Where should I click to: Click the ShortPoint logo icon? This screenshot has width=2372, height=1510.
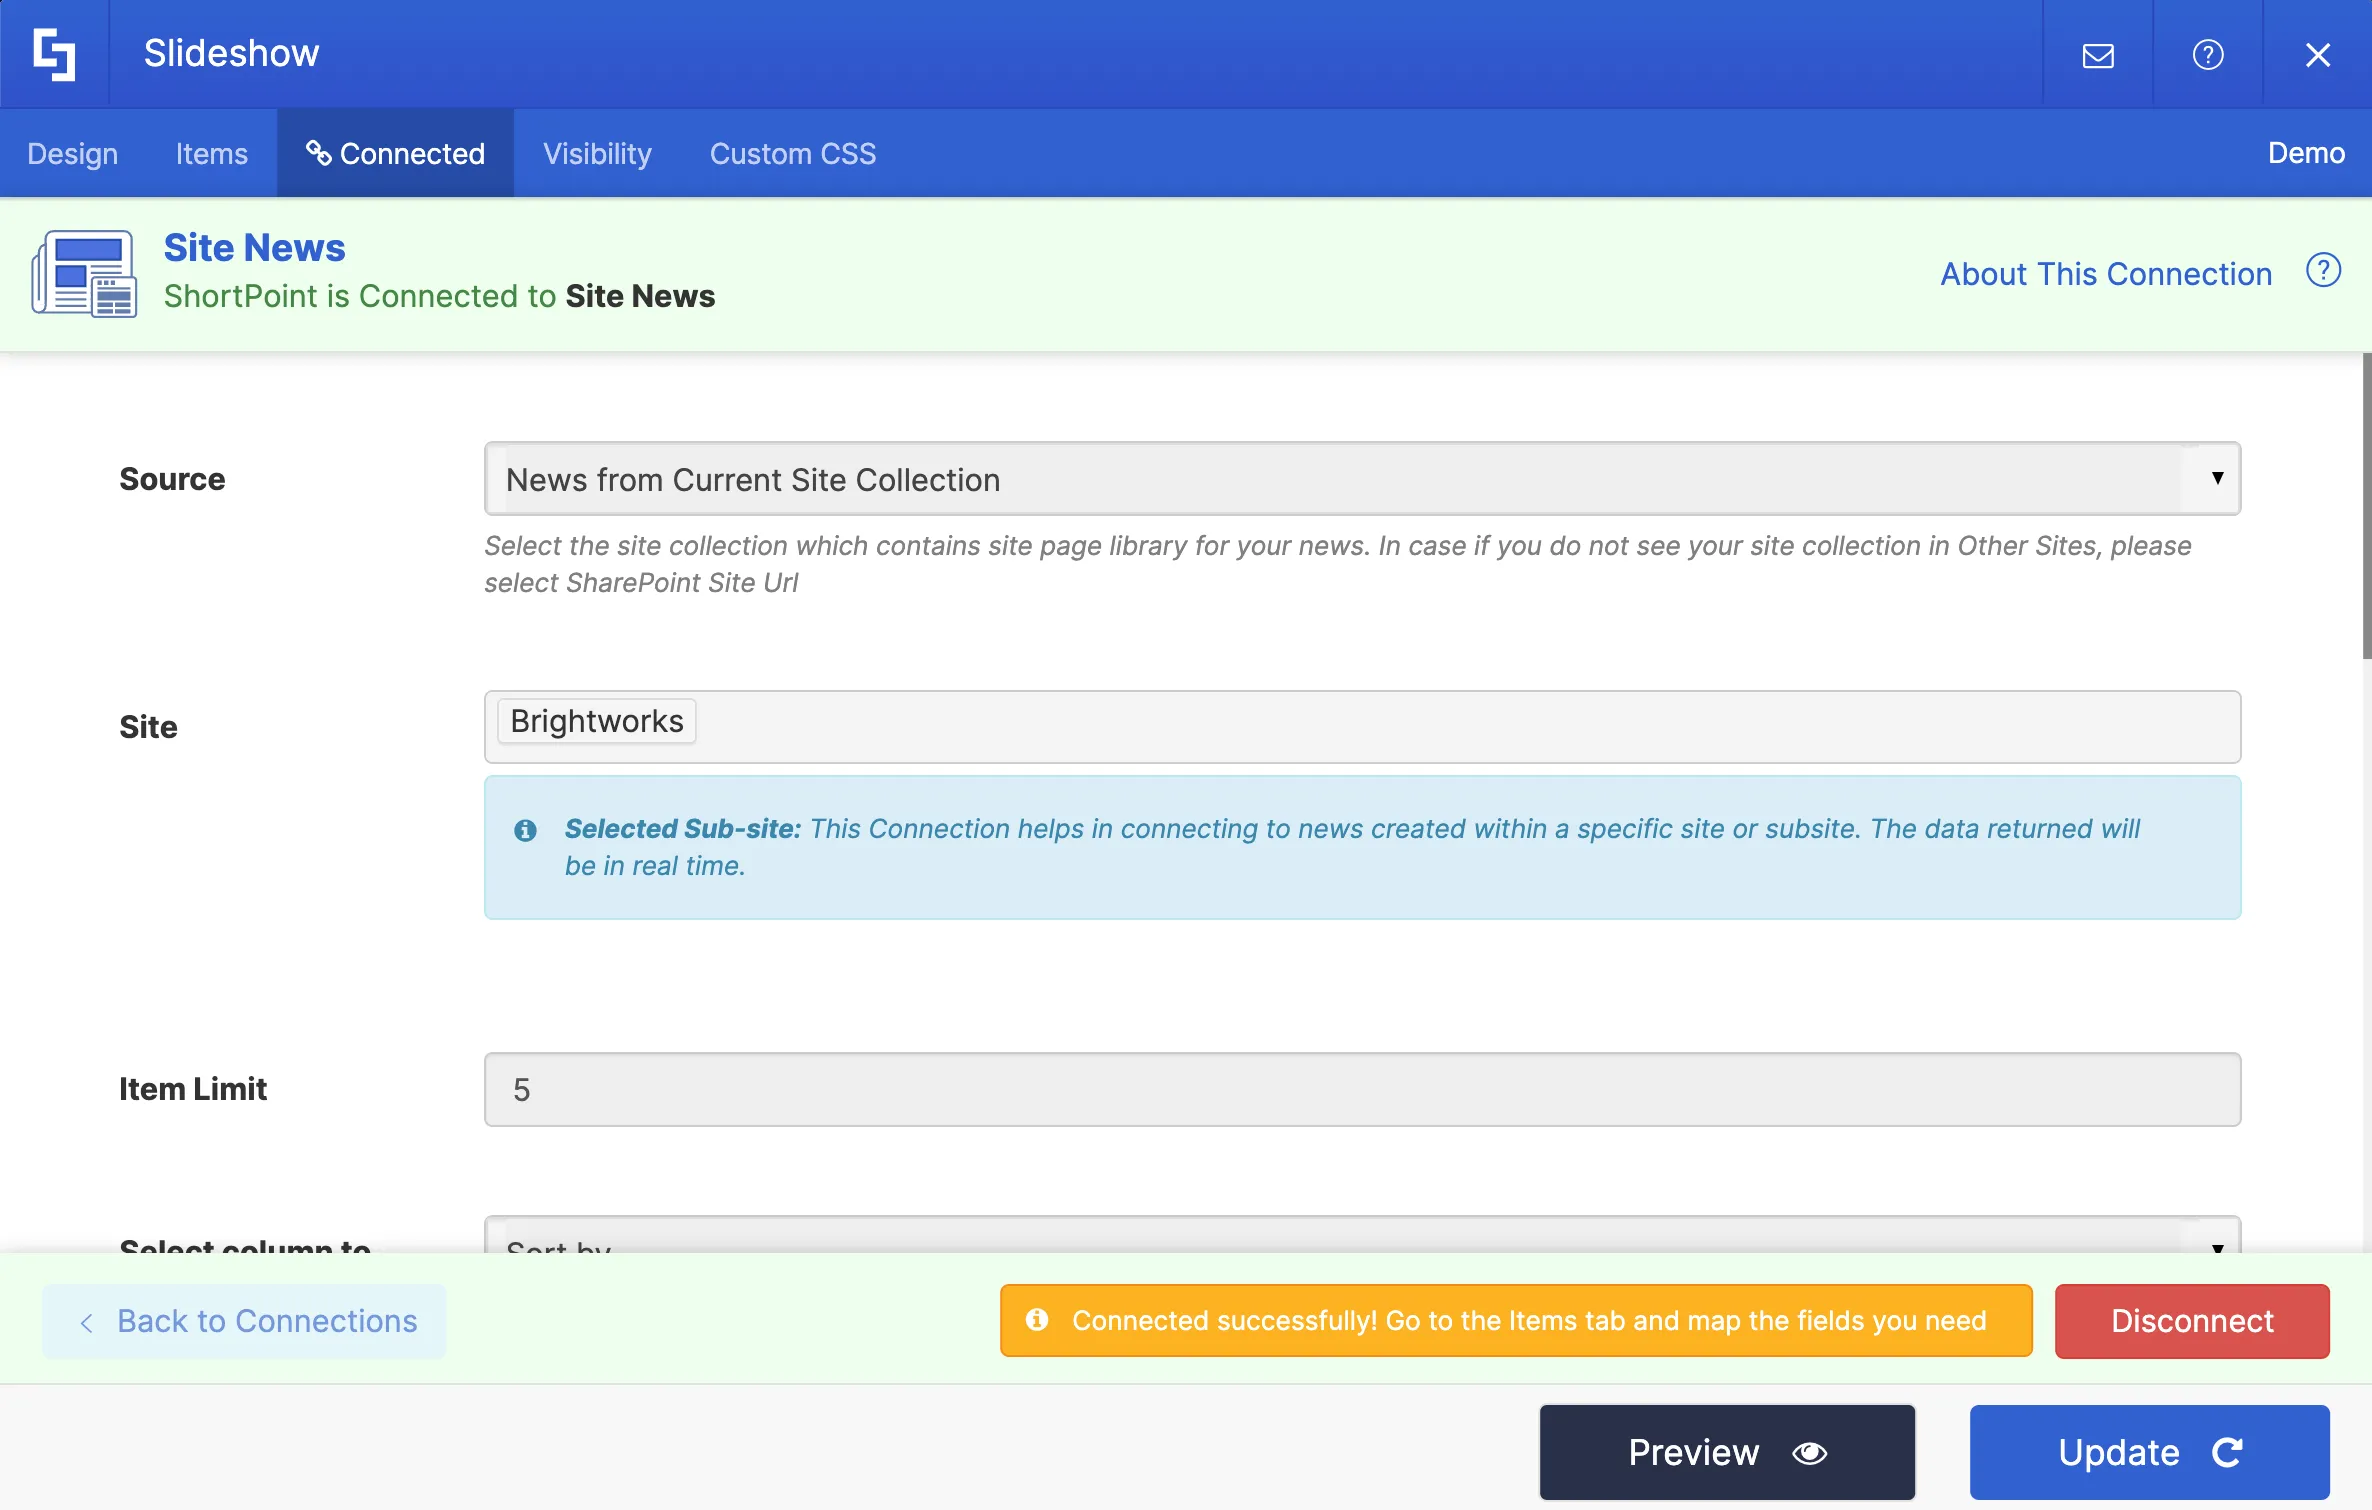pos(54,54)
